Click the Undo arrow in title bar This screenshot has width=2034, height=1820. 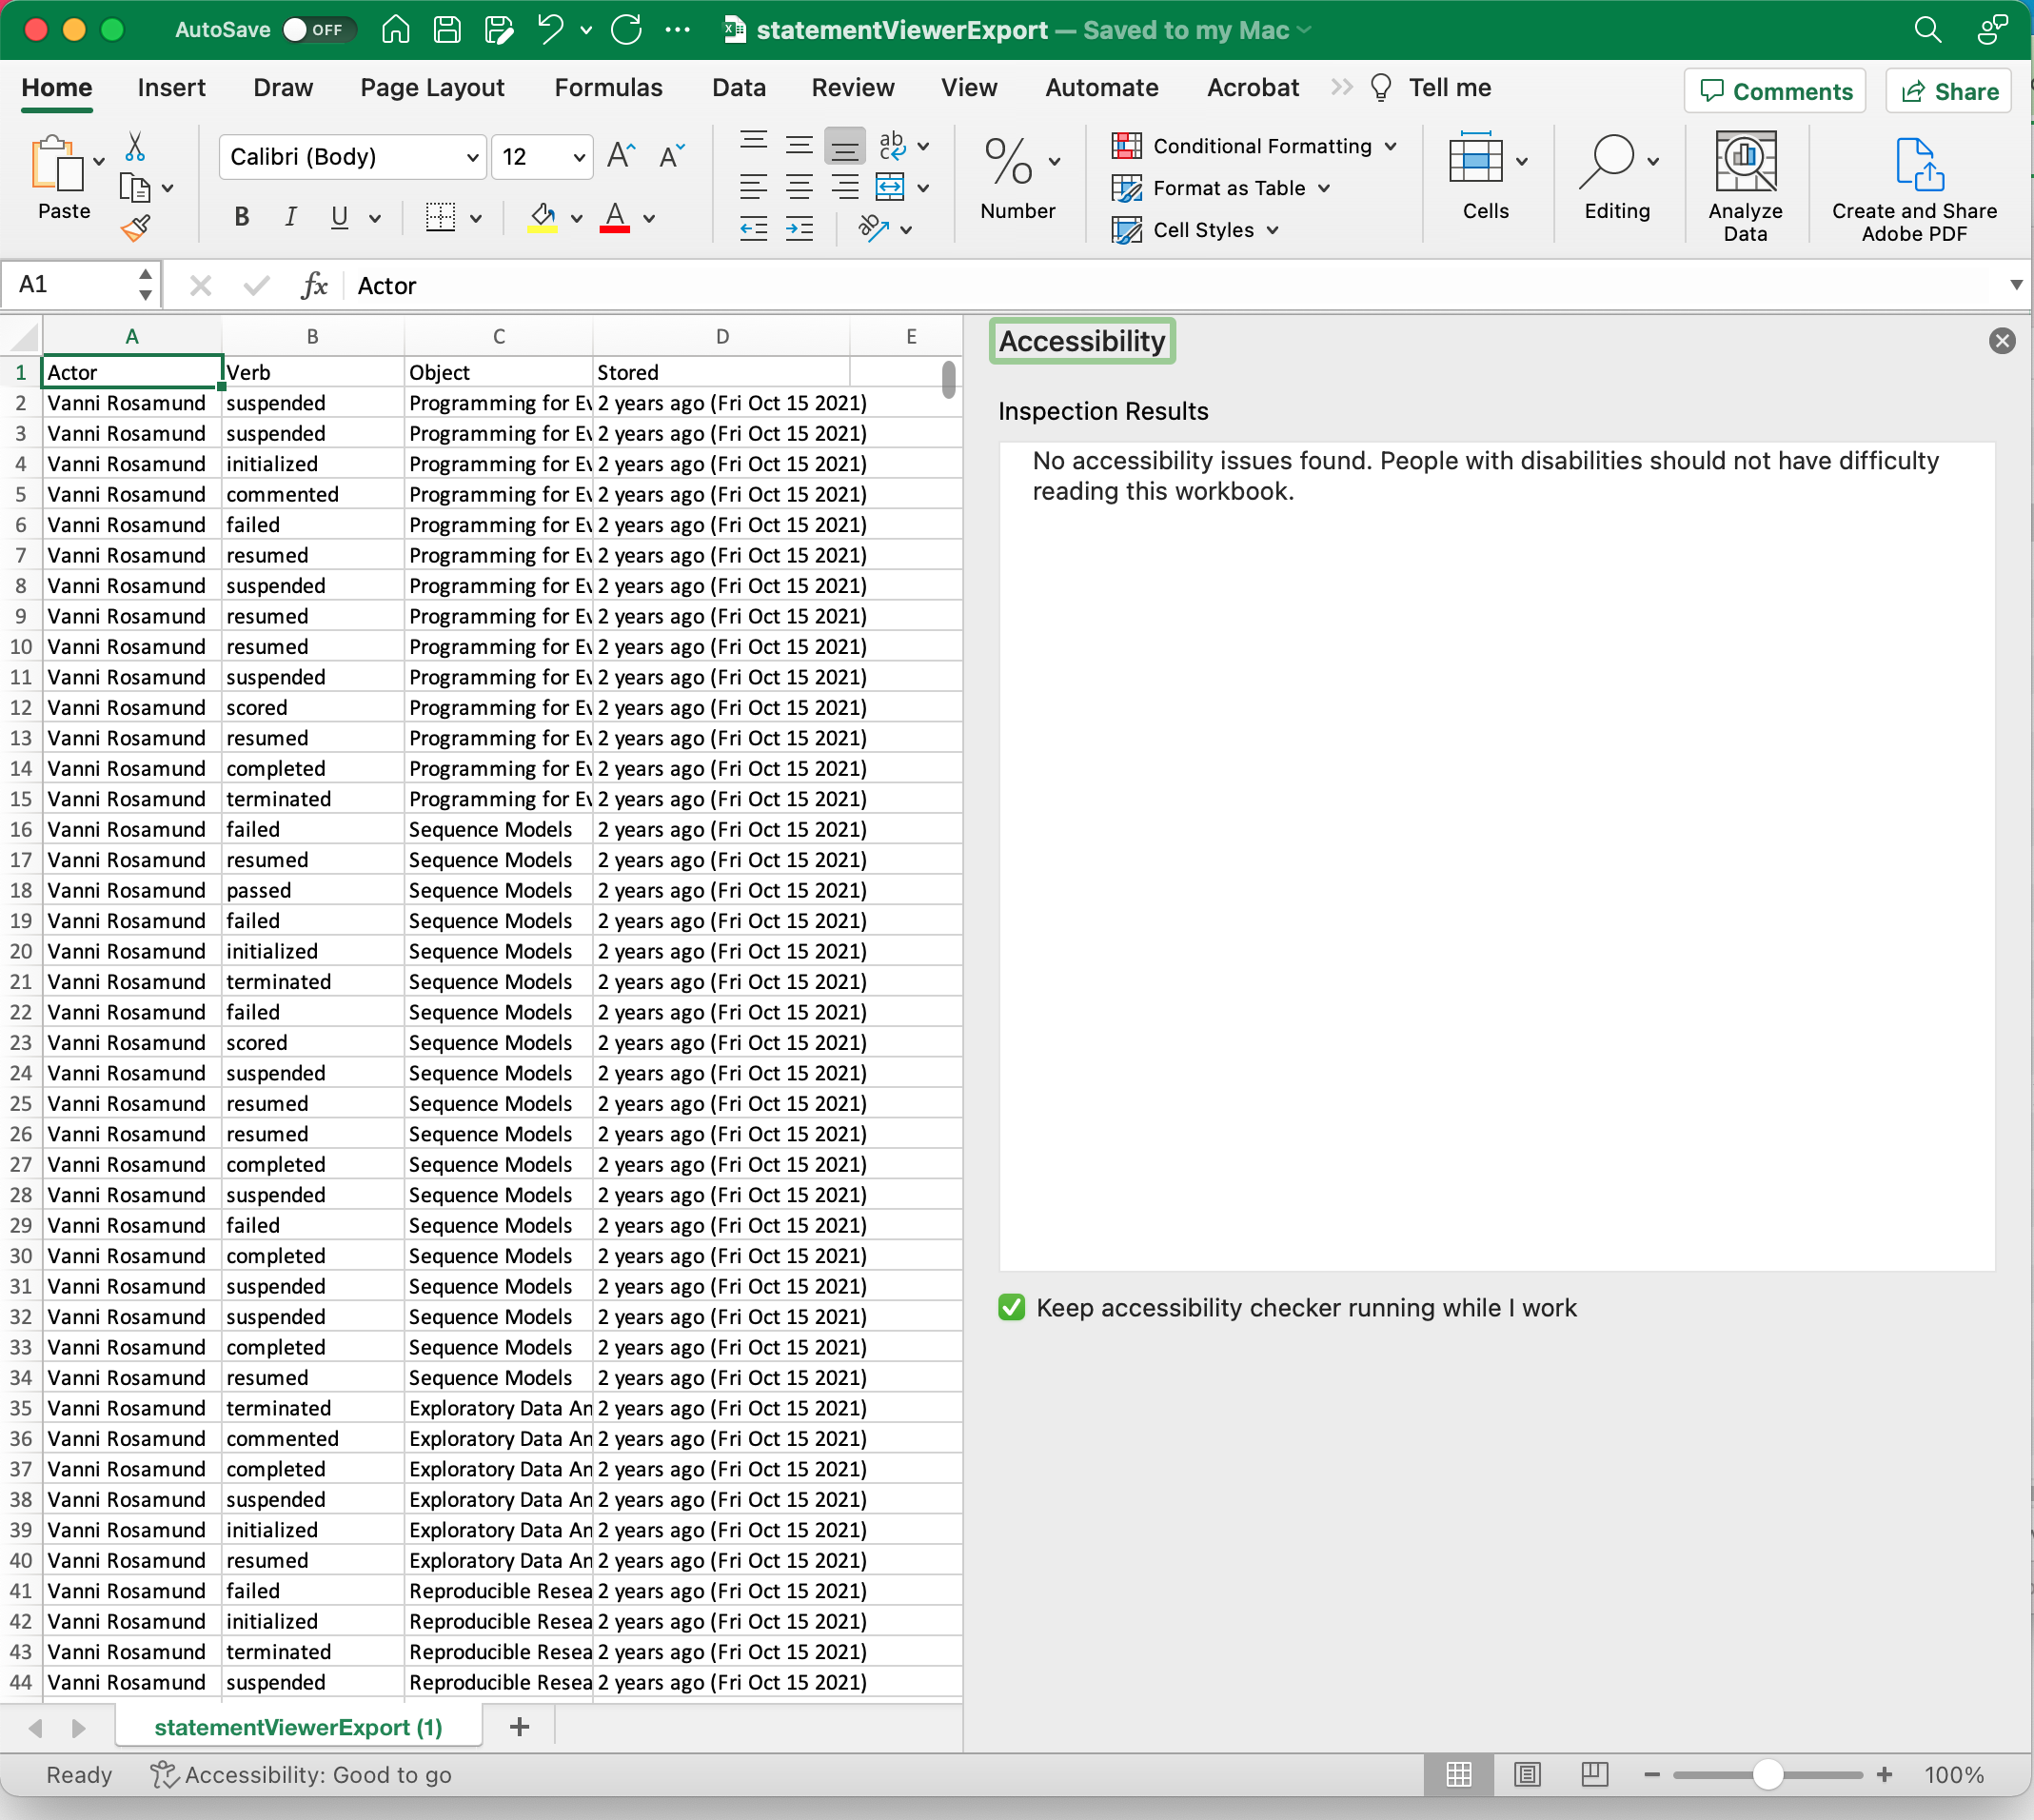coord(551,30)
